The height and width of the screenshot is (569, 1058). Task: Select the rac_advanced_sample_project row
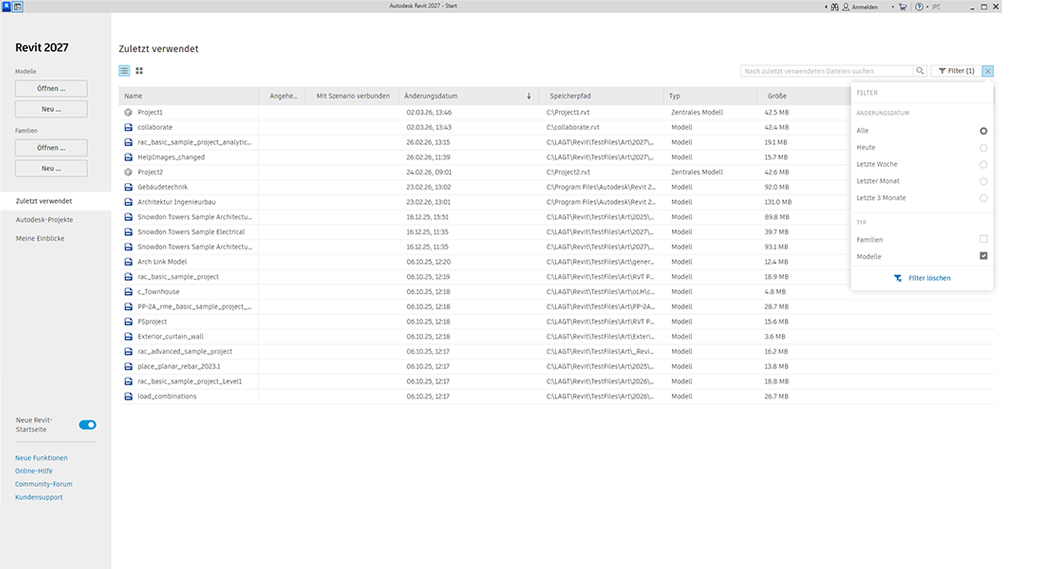pos(557,352)
